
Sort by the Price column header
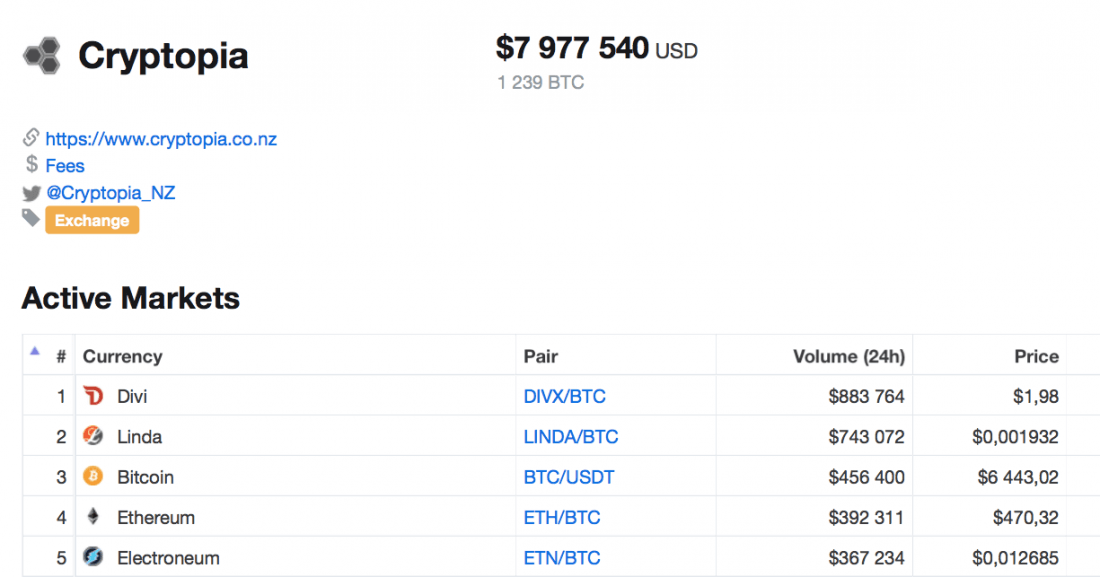tap(1036, 357)
